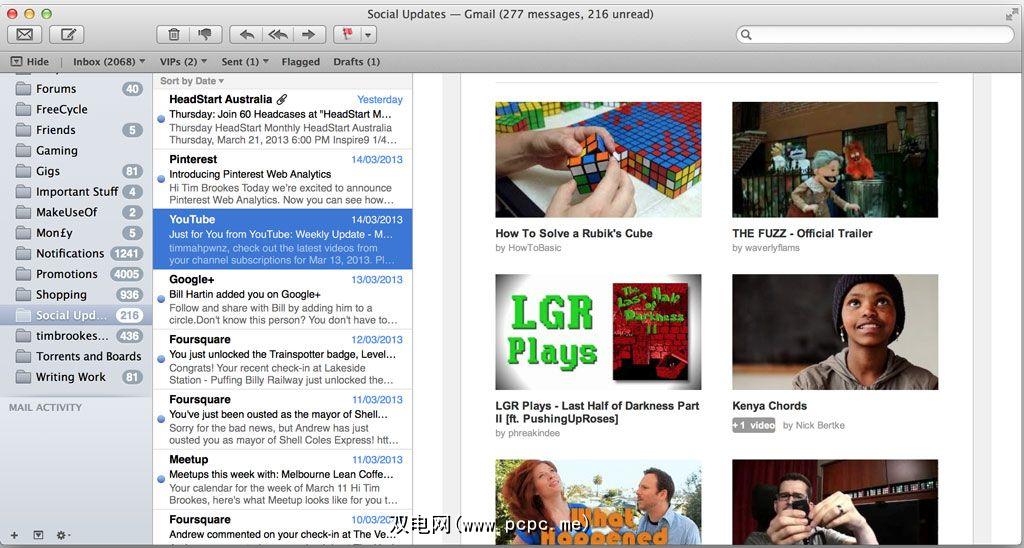Click the Get Mail envelope icon
The image size is (1024, 548).
[25, 35]
